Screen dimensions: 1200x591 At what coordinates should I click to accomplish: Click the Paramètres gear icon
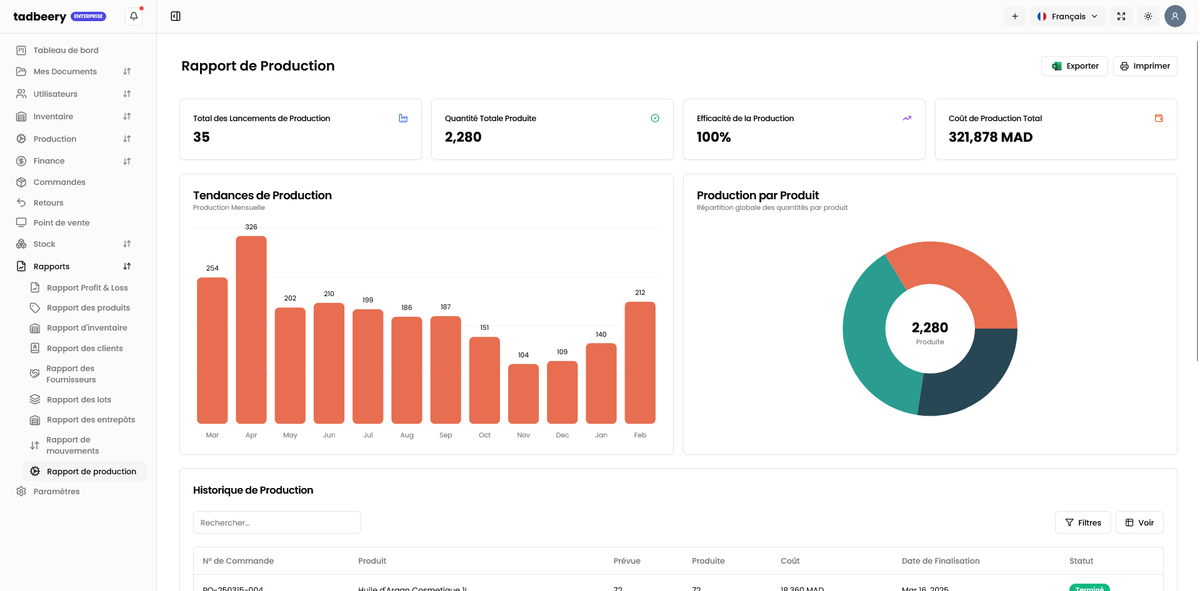(x=21, y=492)
